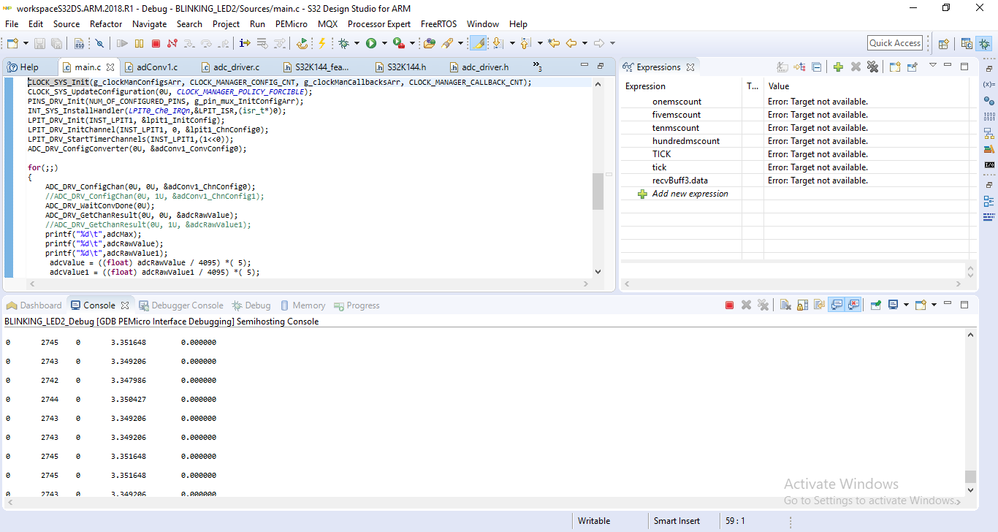Toggle Scroll Lock icon in Console toolbar
Screen dimensions: 998x532
803,305
